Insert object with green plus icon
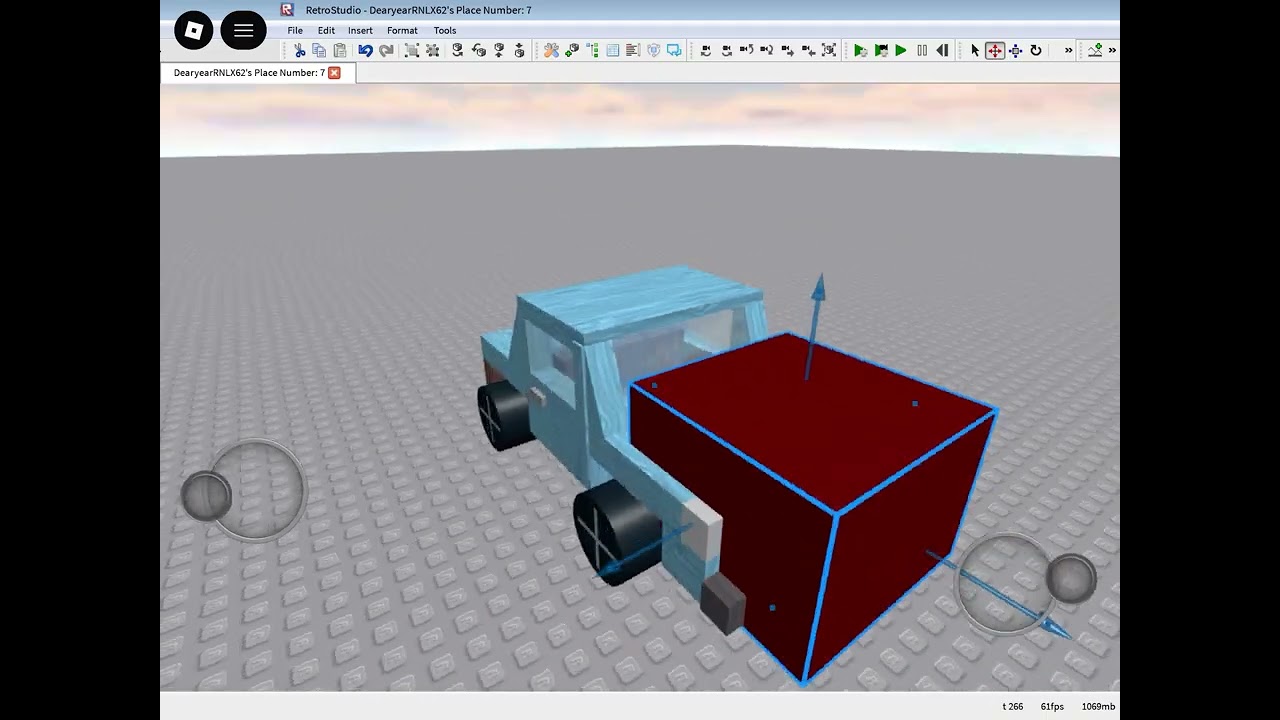The image size is (1280, 720). point(572,50)
